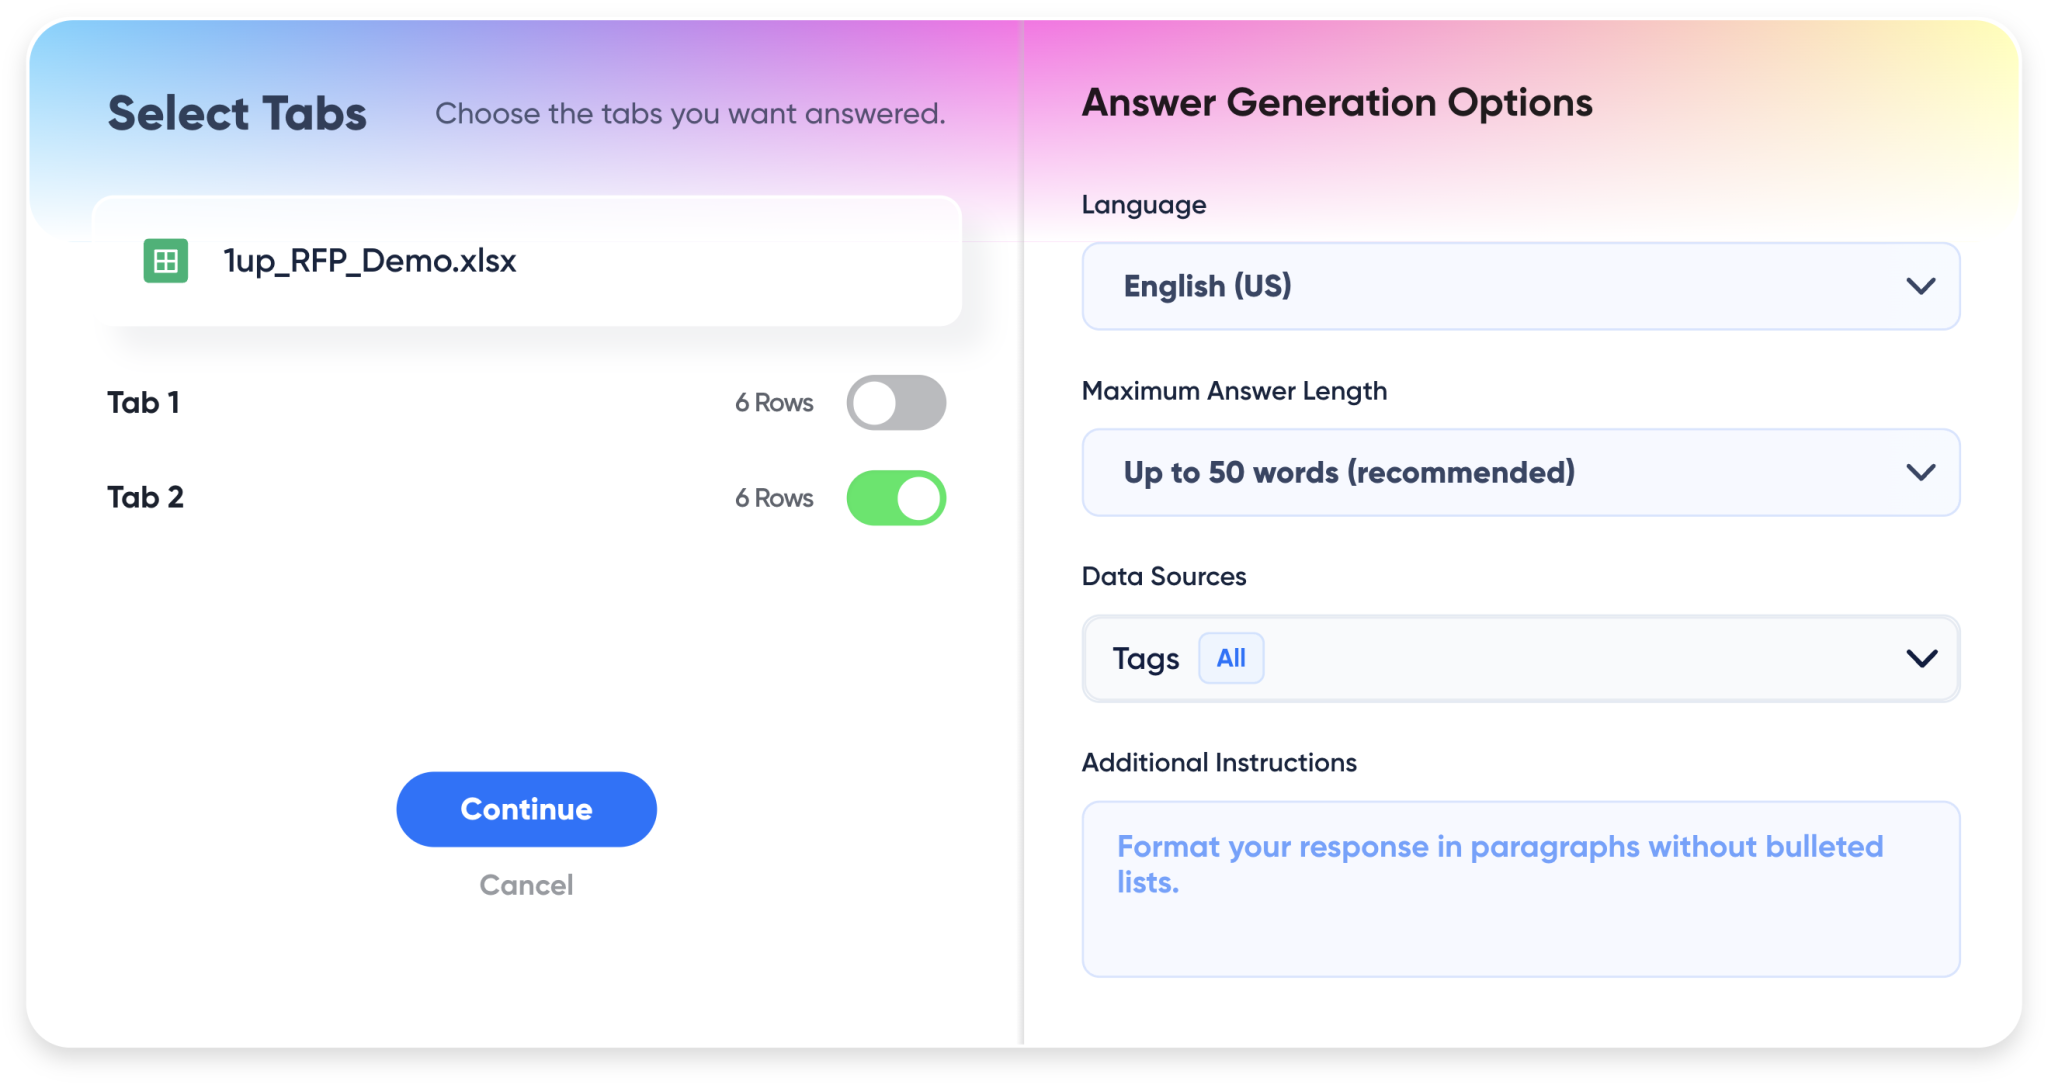Open the Data Sources chevron for Tags
The image size is (2048, 1088).
point(1921,658)
